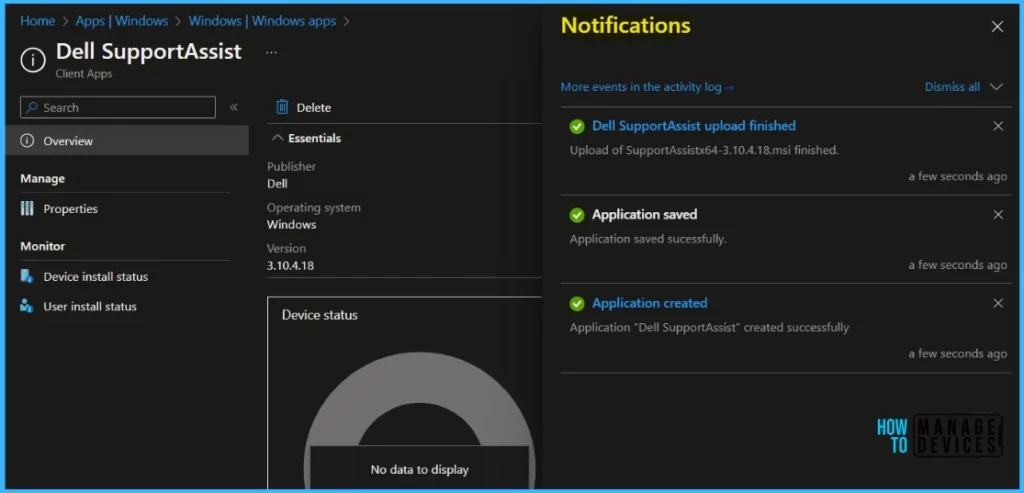Click into the sidebar Search field
Viewport: 1024px width, 493px height.
point(118,107)
